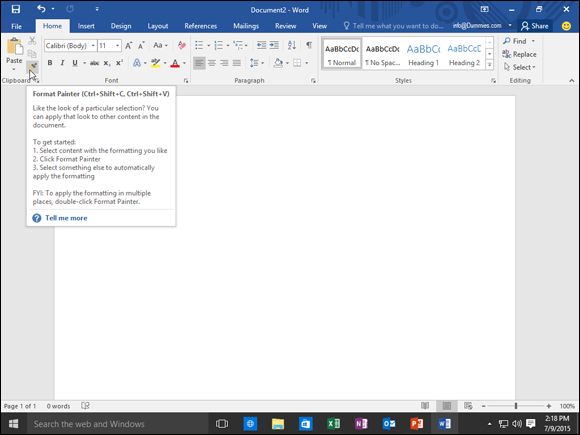Open the File menu

coord(16,26)
